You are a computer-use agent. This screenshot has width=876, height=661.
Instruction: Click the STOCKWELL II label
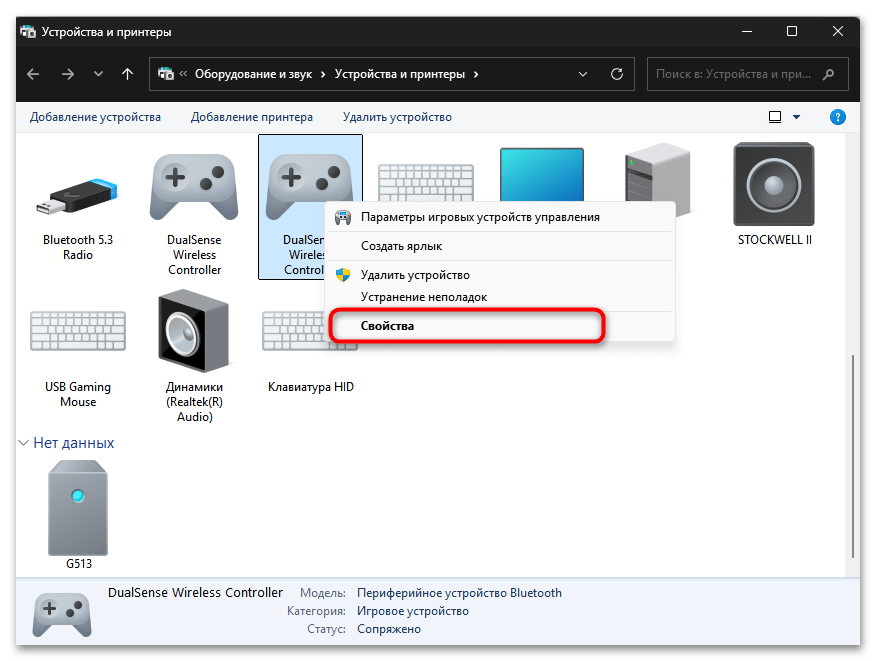(x=774, y=240)
